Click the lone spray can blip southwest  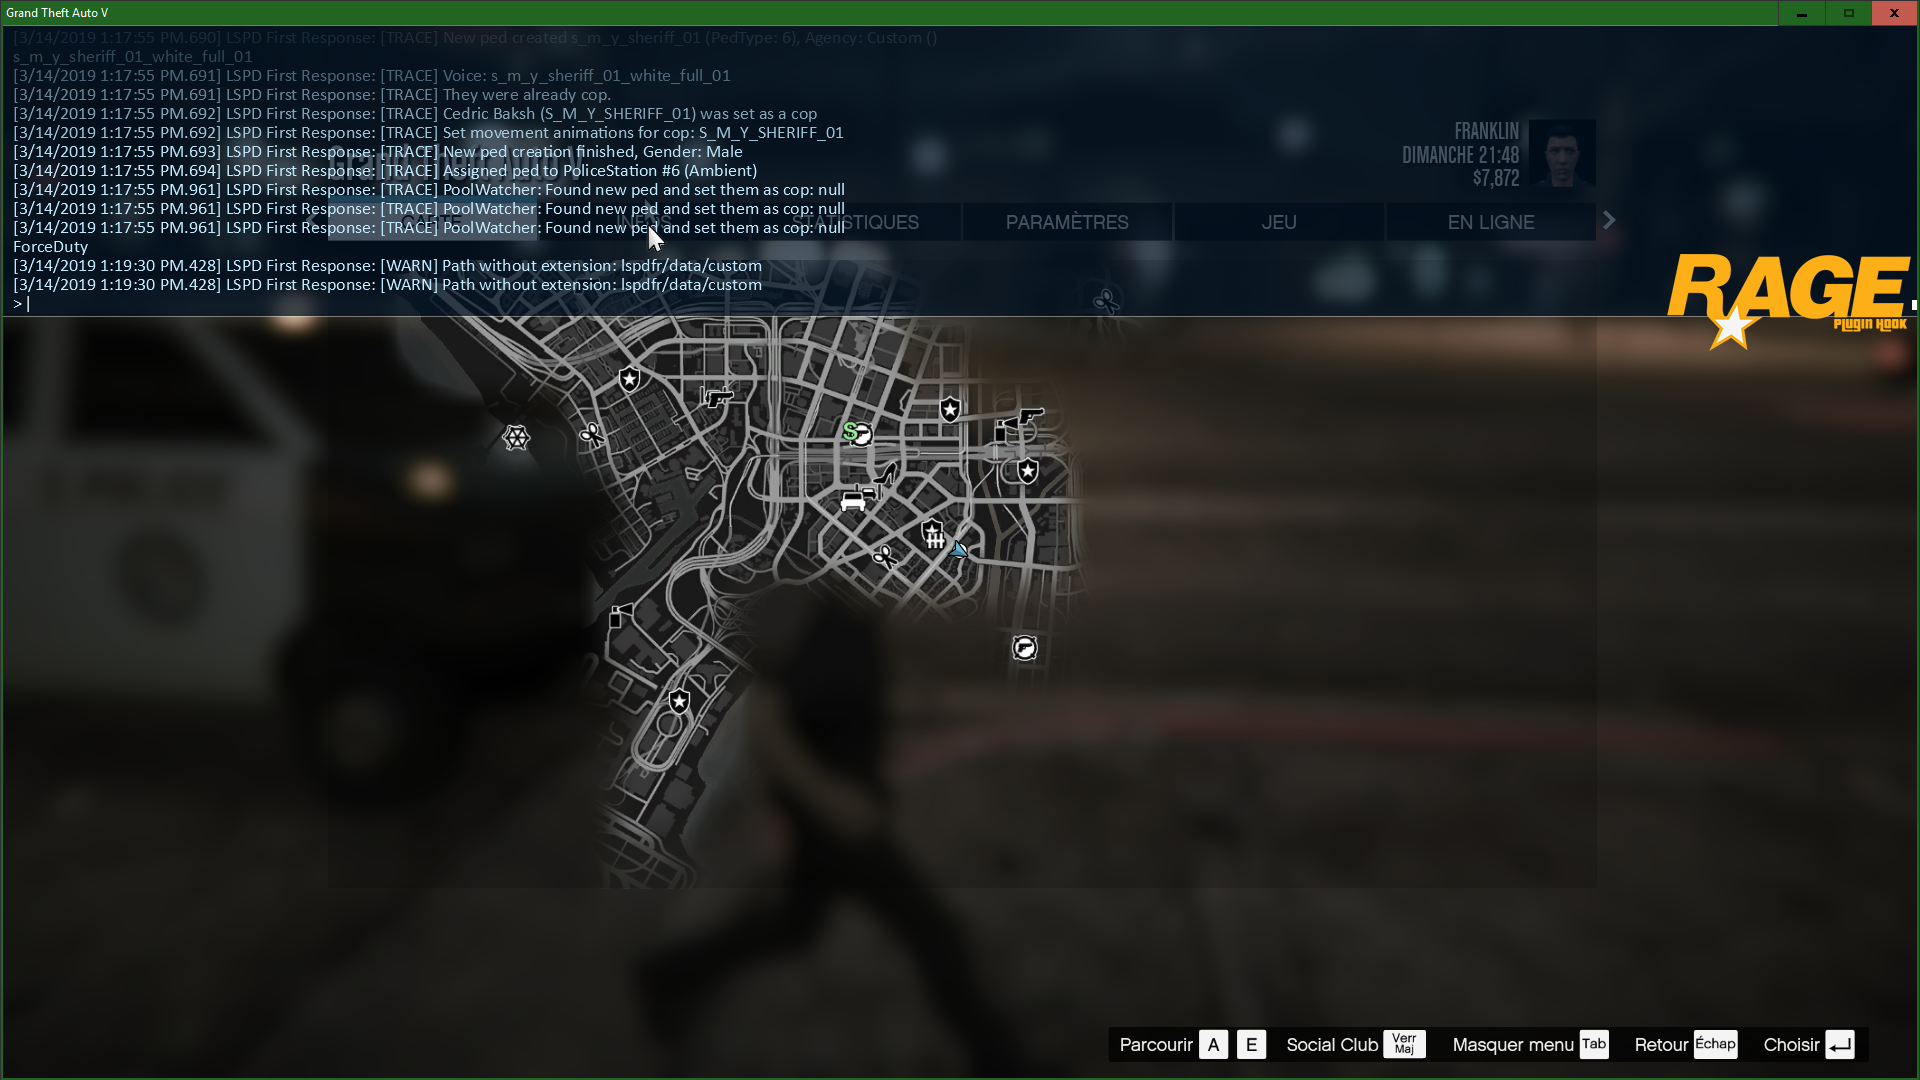[x=621, y=614]
